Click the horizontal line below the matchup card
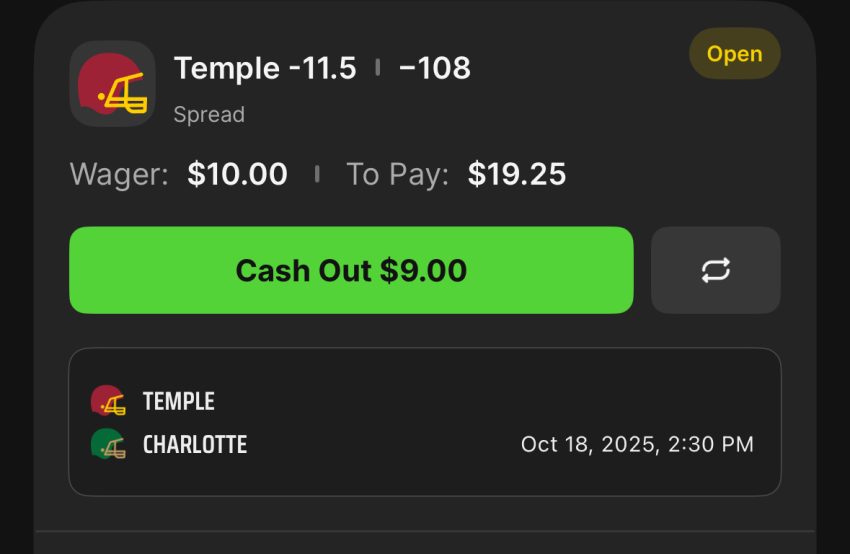The height and width of the screenshot is (554, 850). click(x=425, y=531)
